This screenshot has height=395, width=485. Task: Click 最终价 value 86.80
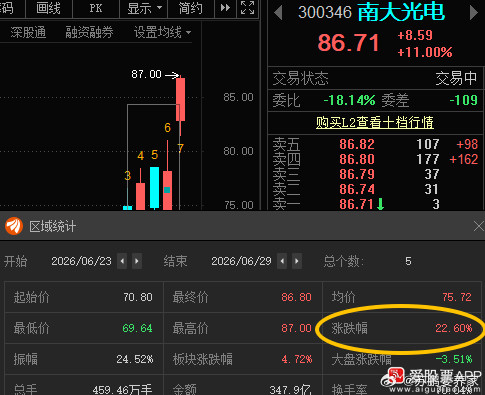(296, 297)
